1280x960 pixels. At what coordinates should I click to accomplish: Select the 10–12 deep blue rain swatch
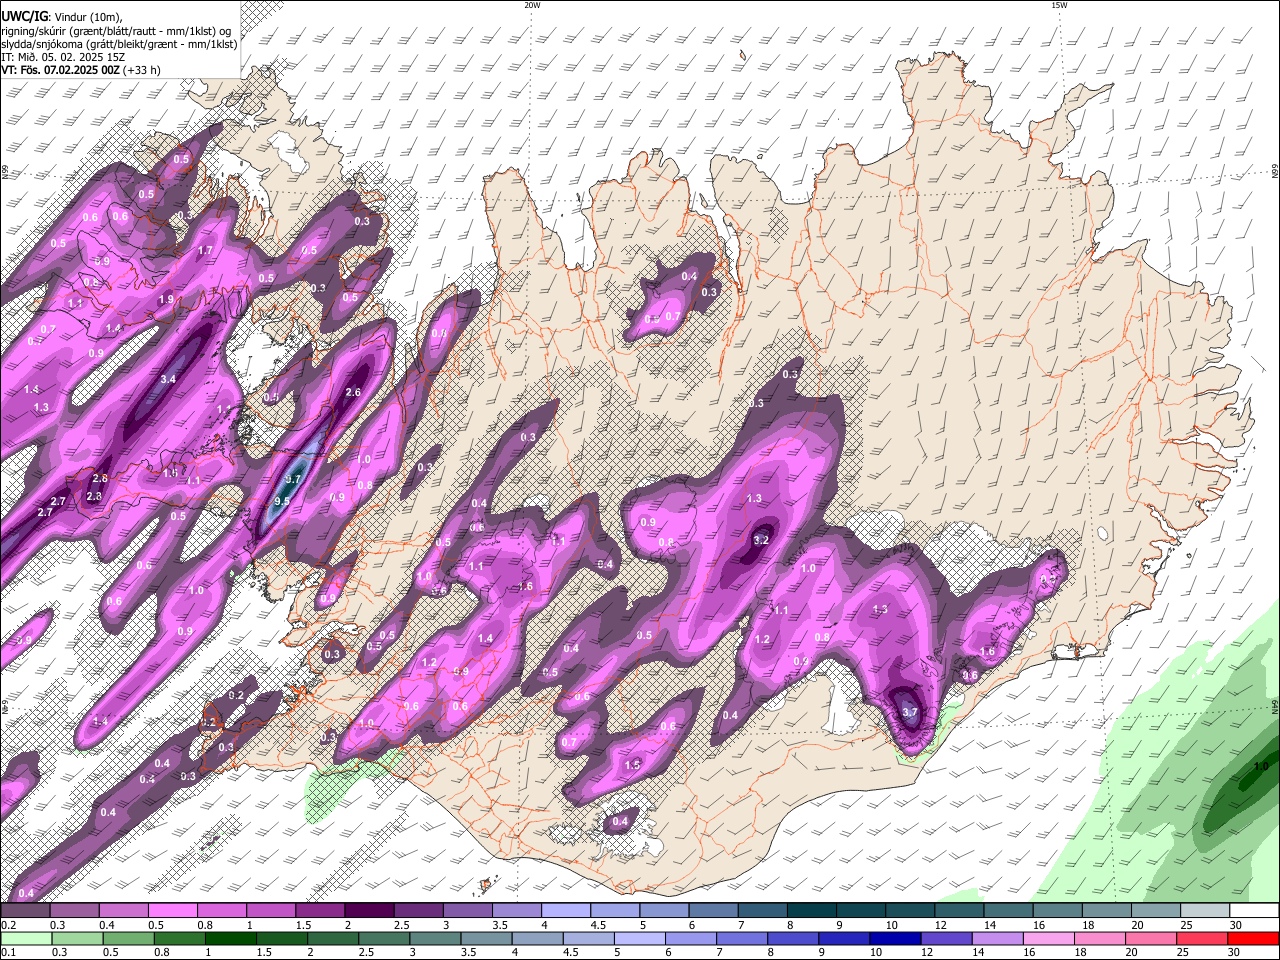point(895,938)
